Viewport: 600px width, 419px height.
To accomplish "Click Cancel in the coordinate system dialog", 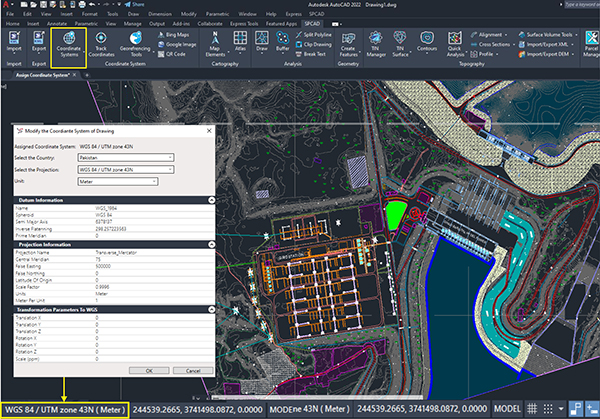I will click(195, 370).
